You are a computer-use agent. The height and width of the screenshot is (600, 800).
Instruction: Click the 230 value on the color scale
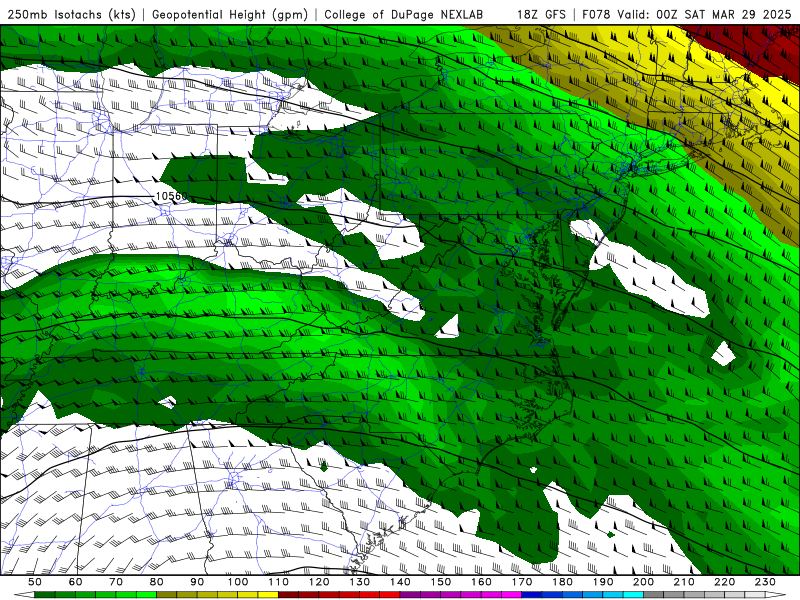[x=765, y=582]
